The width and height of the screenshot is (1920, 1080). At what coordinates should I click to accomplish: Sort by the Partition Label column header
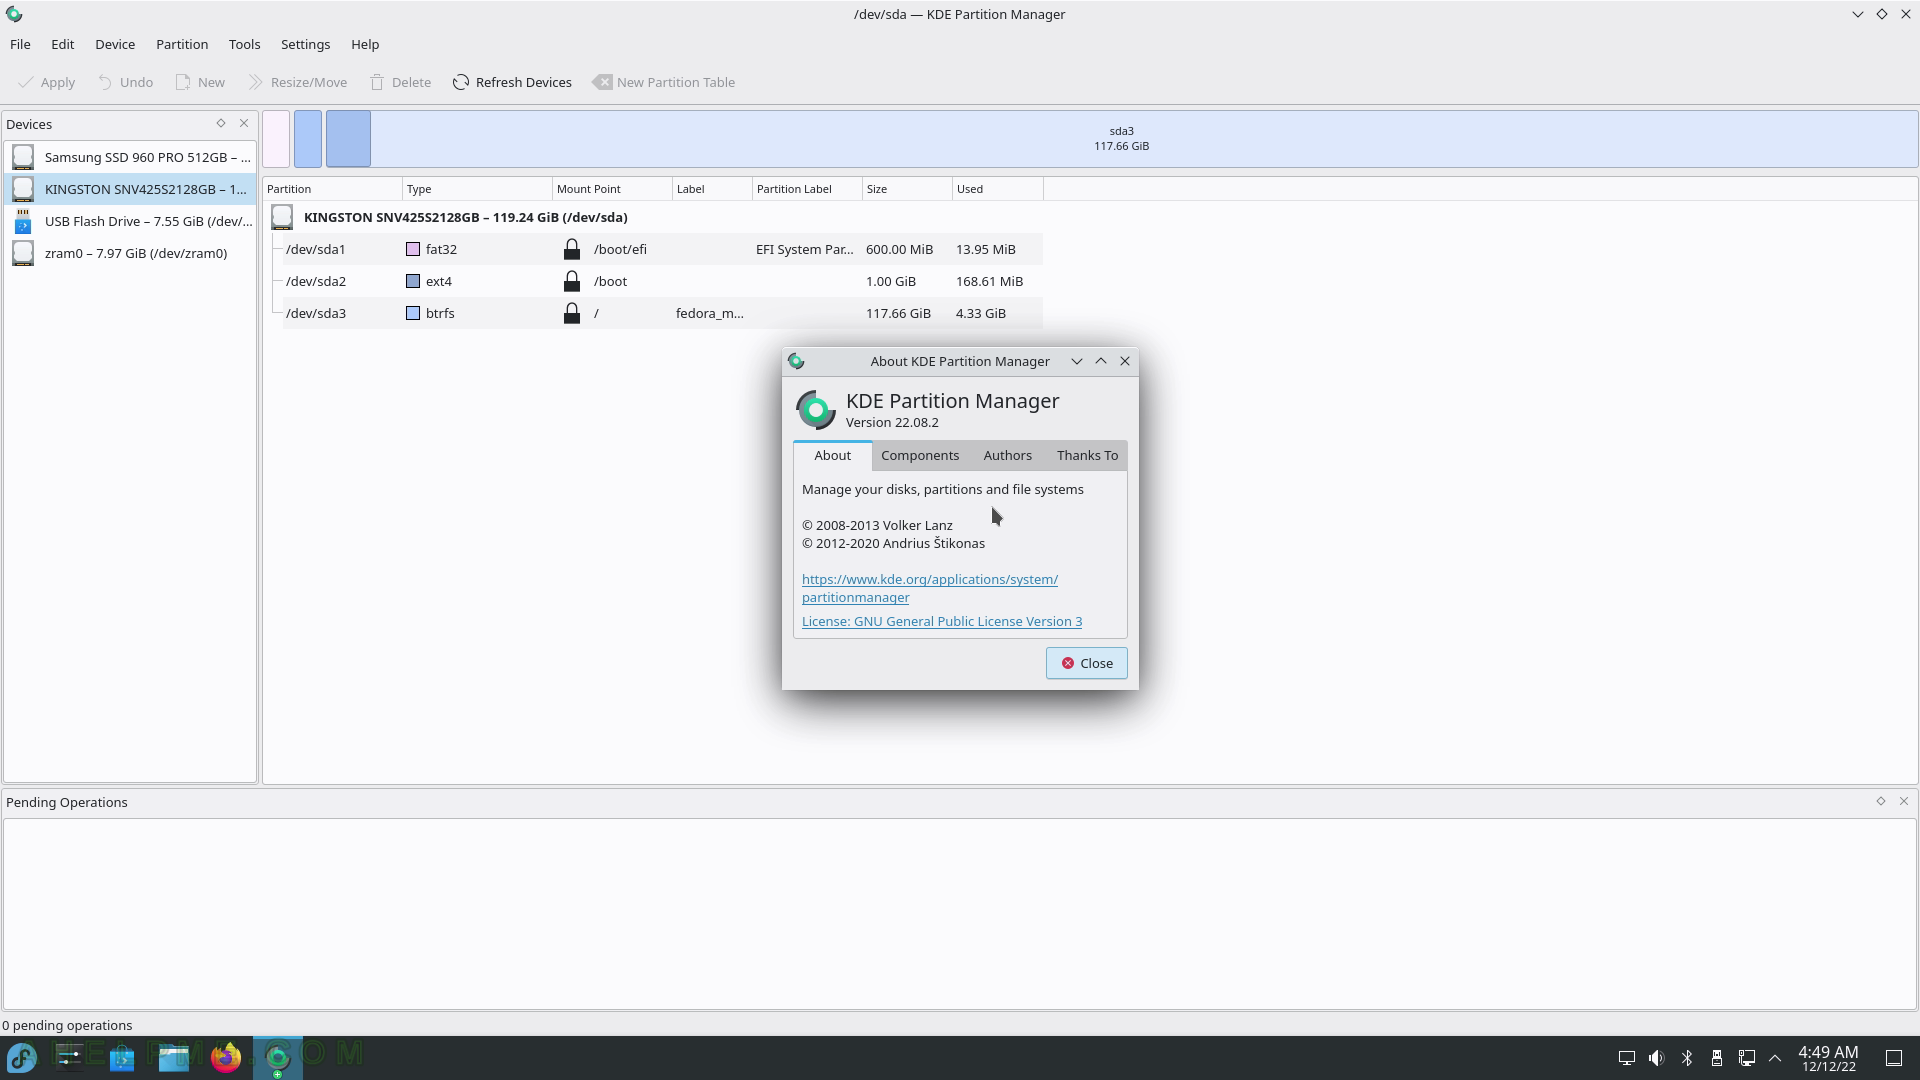tap(807, 189)
